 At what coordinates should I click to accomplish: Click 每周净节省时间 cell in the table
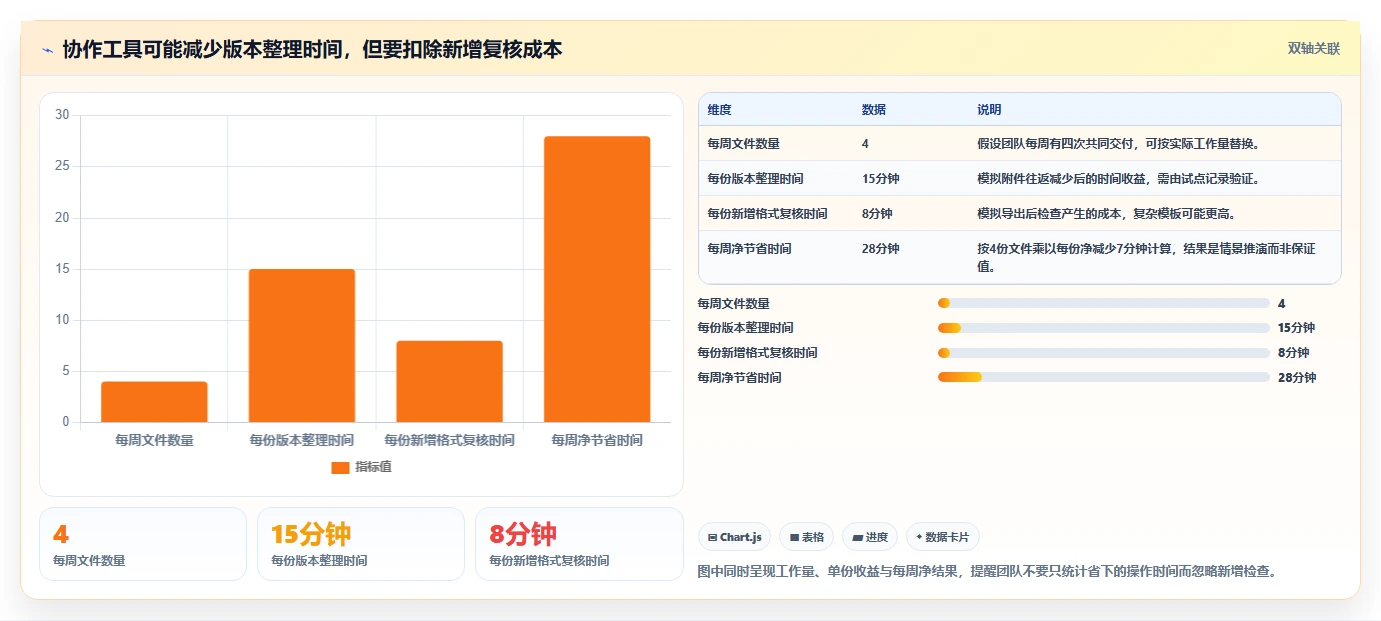749,249
